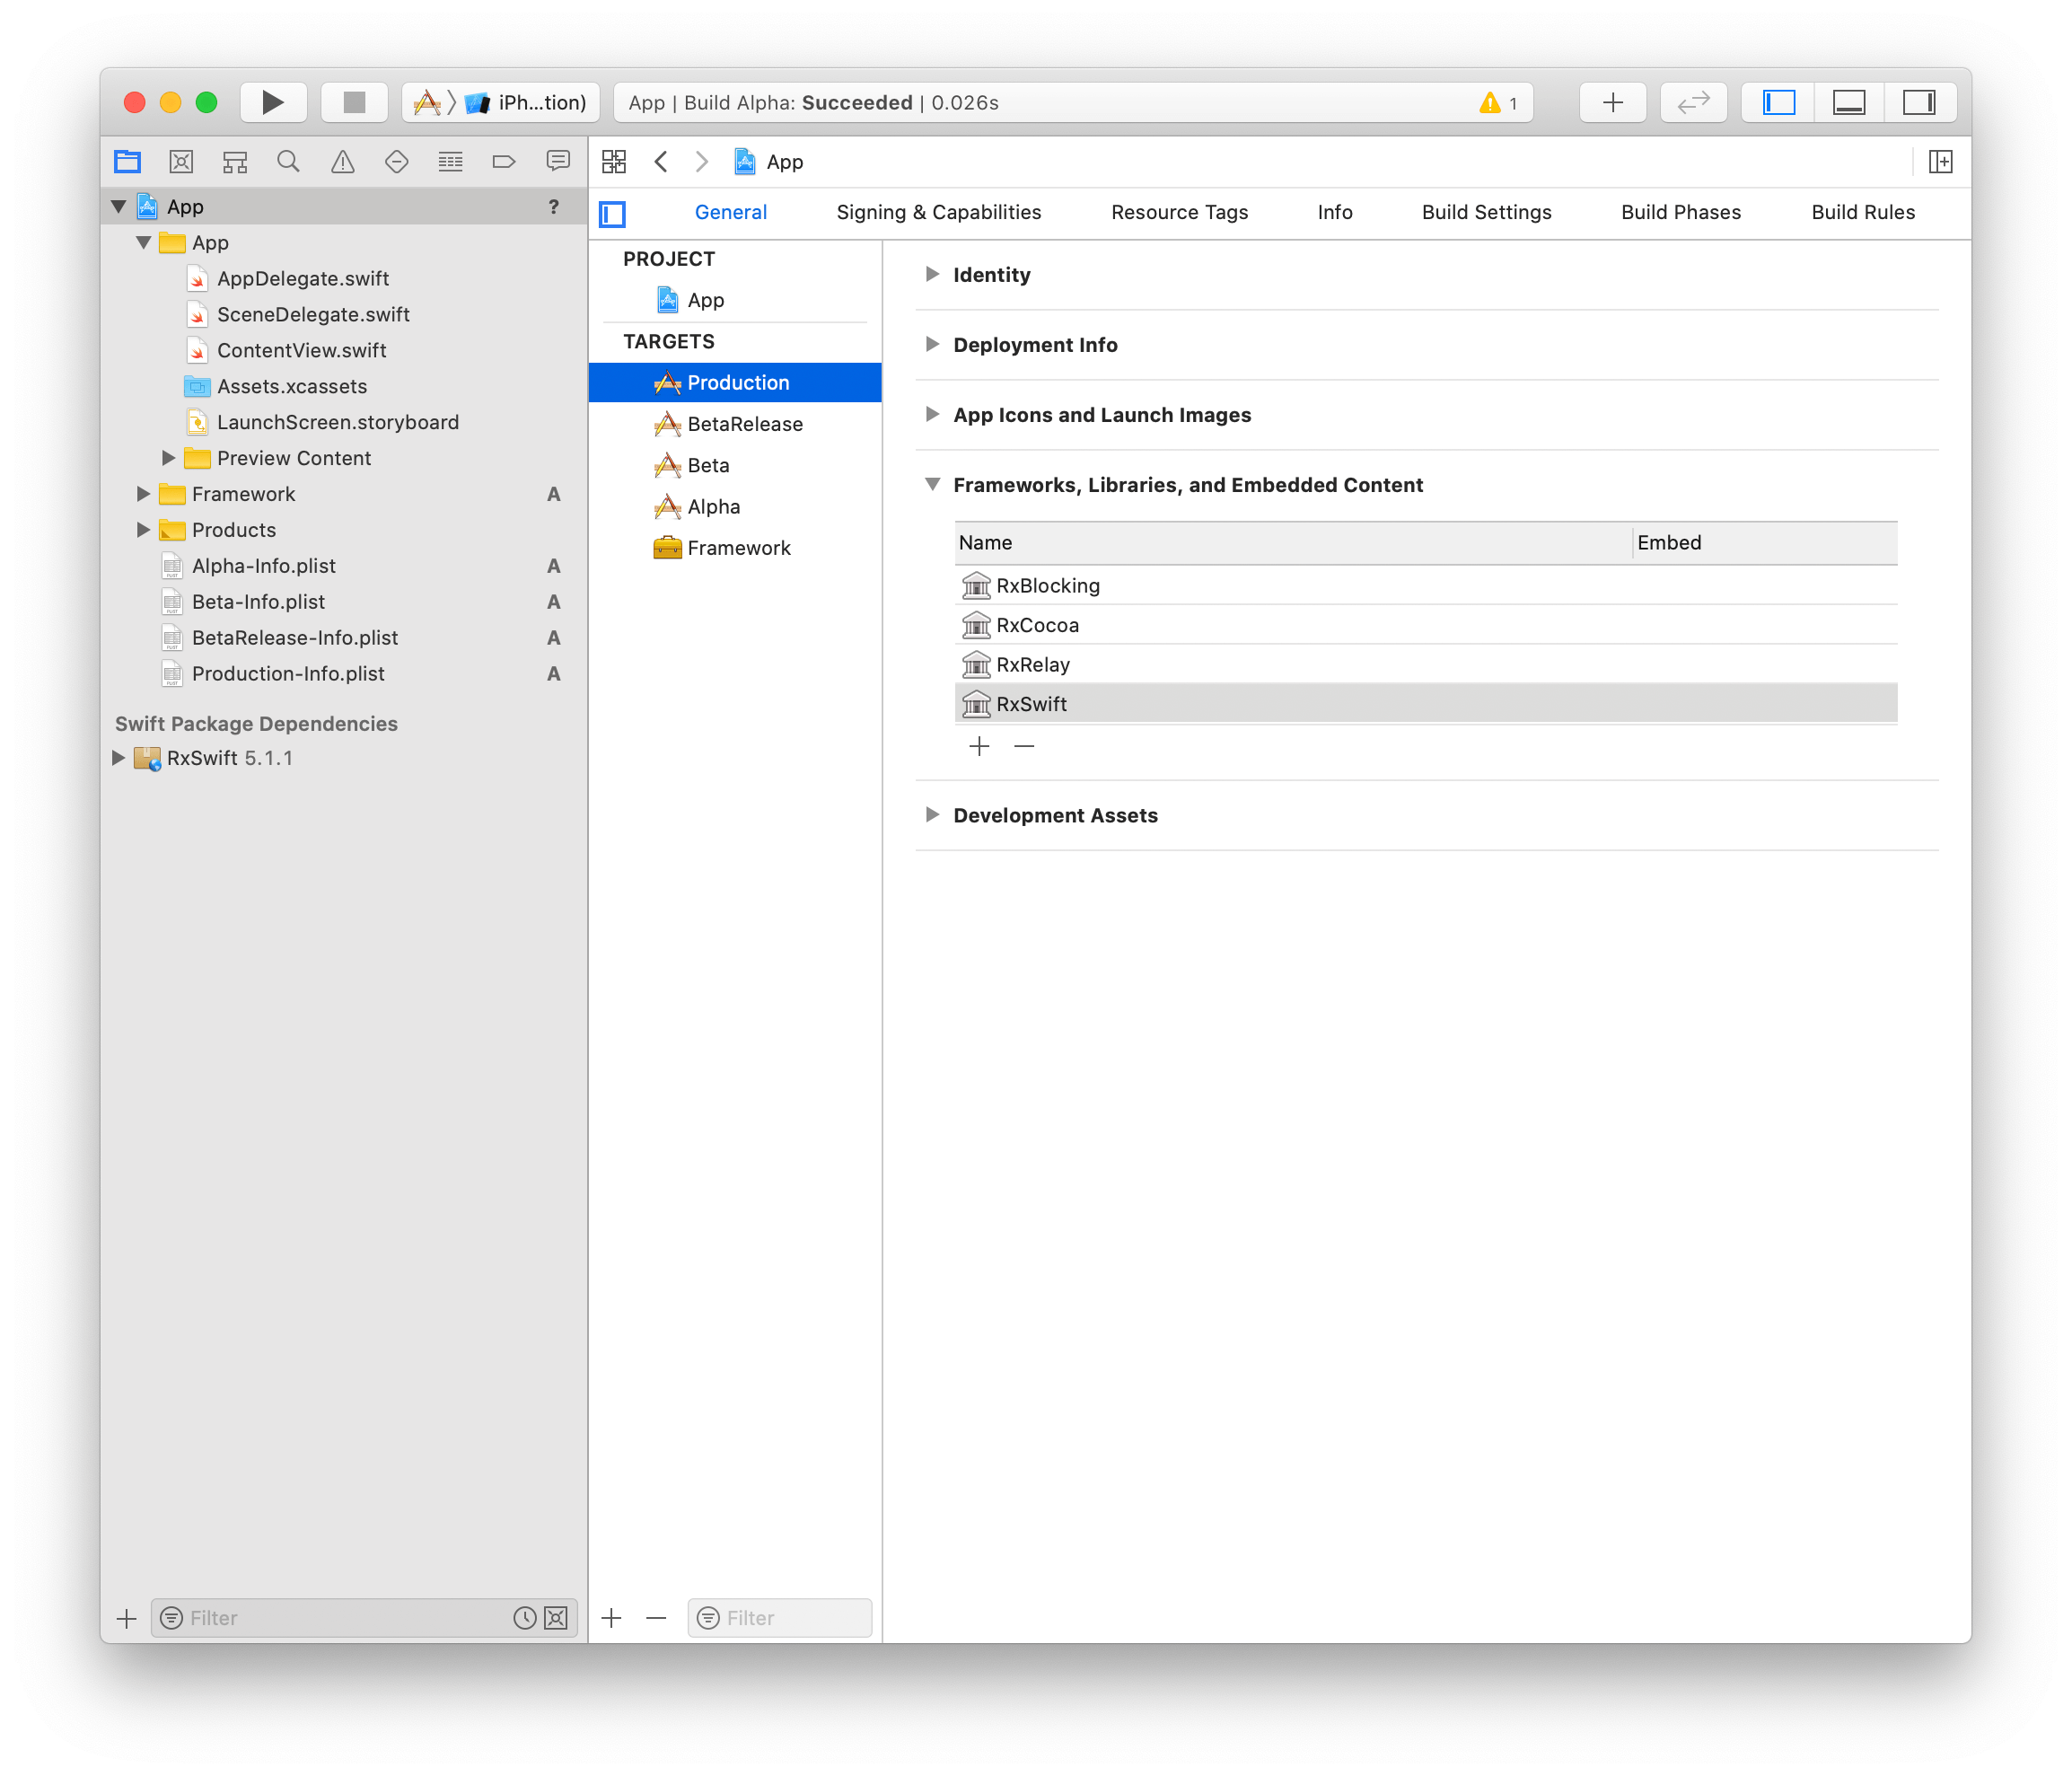Viewport: 2072px width, 1776px height.
Task: Open the Build Settings tab
Action: [x=1486, y=212]
